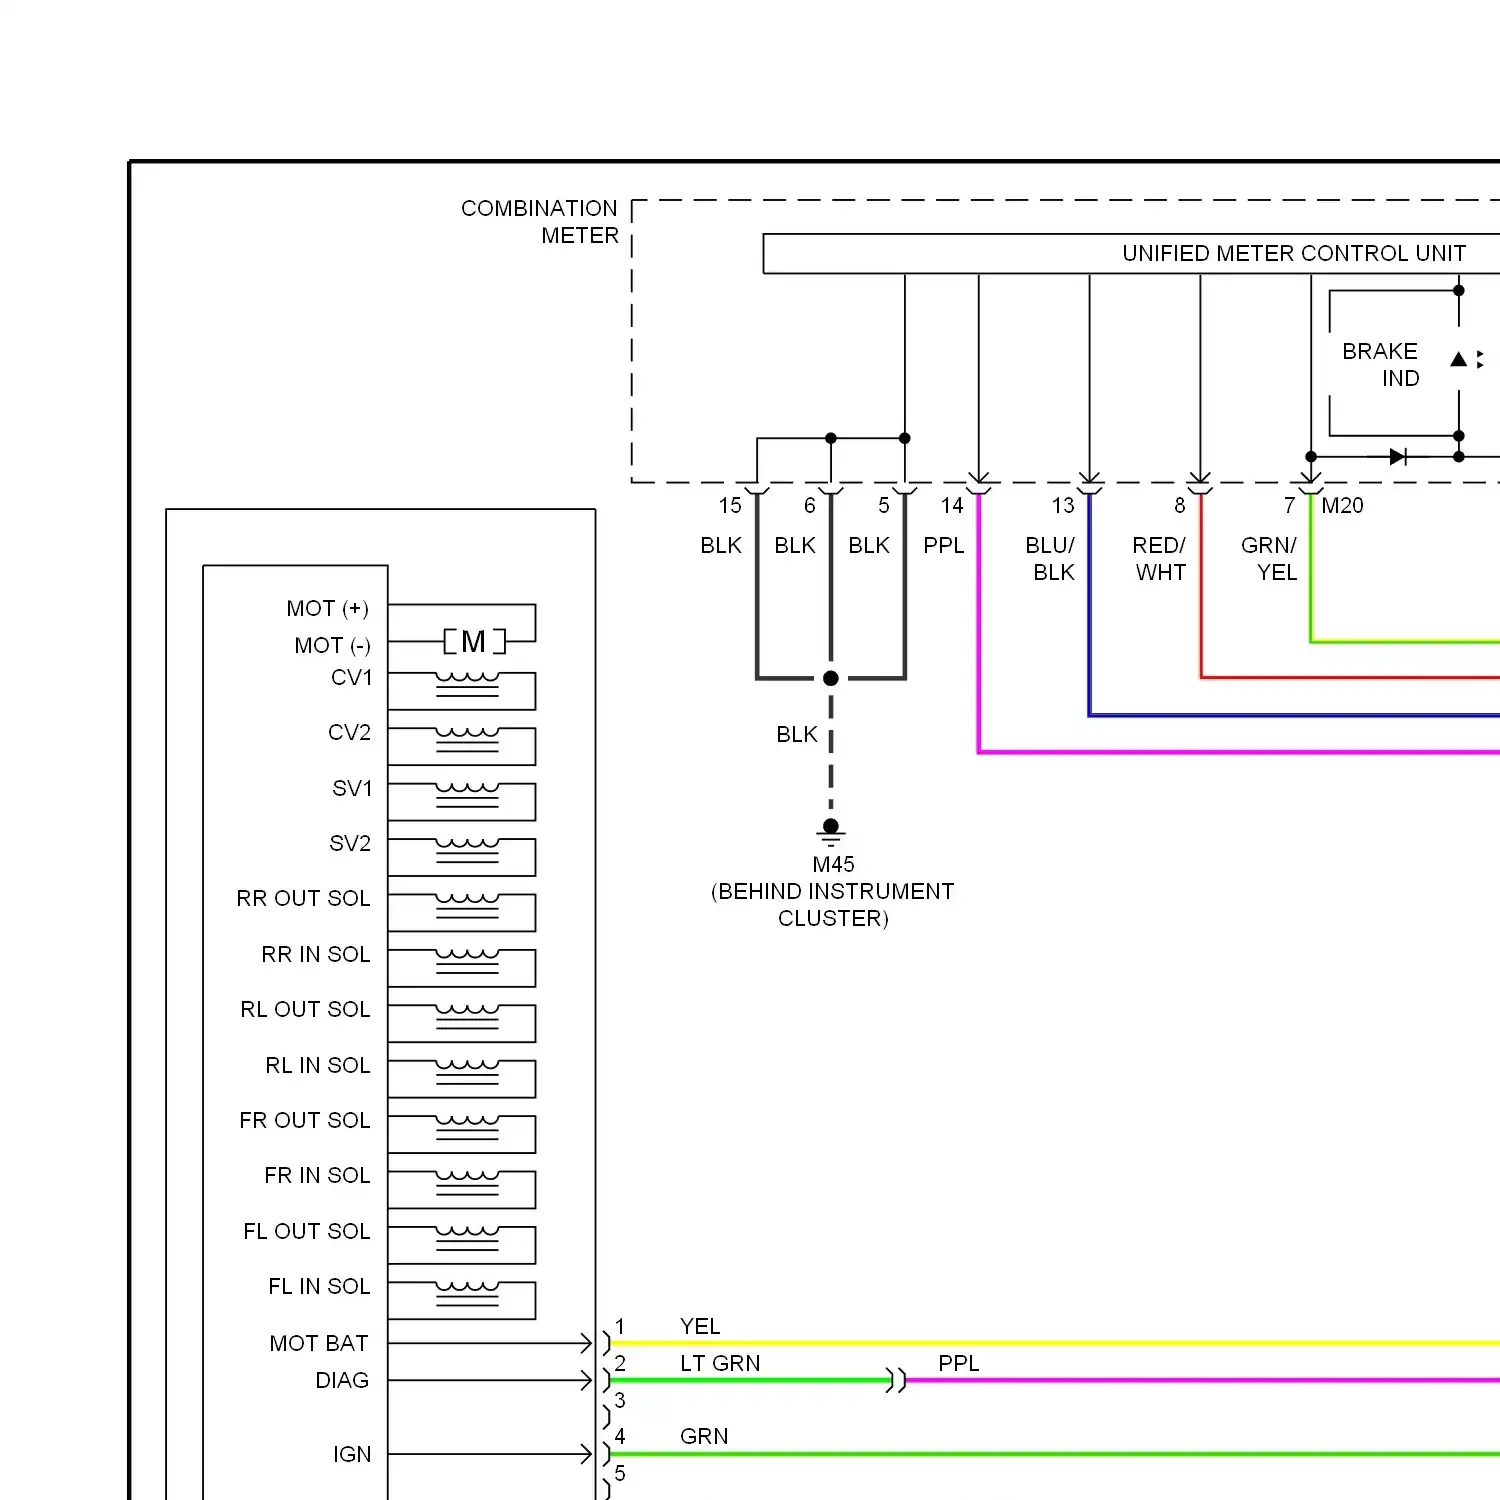
Task: Click the black wire splice dot above M45
Action: [830, 678]
